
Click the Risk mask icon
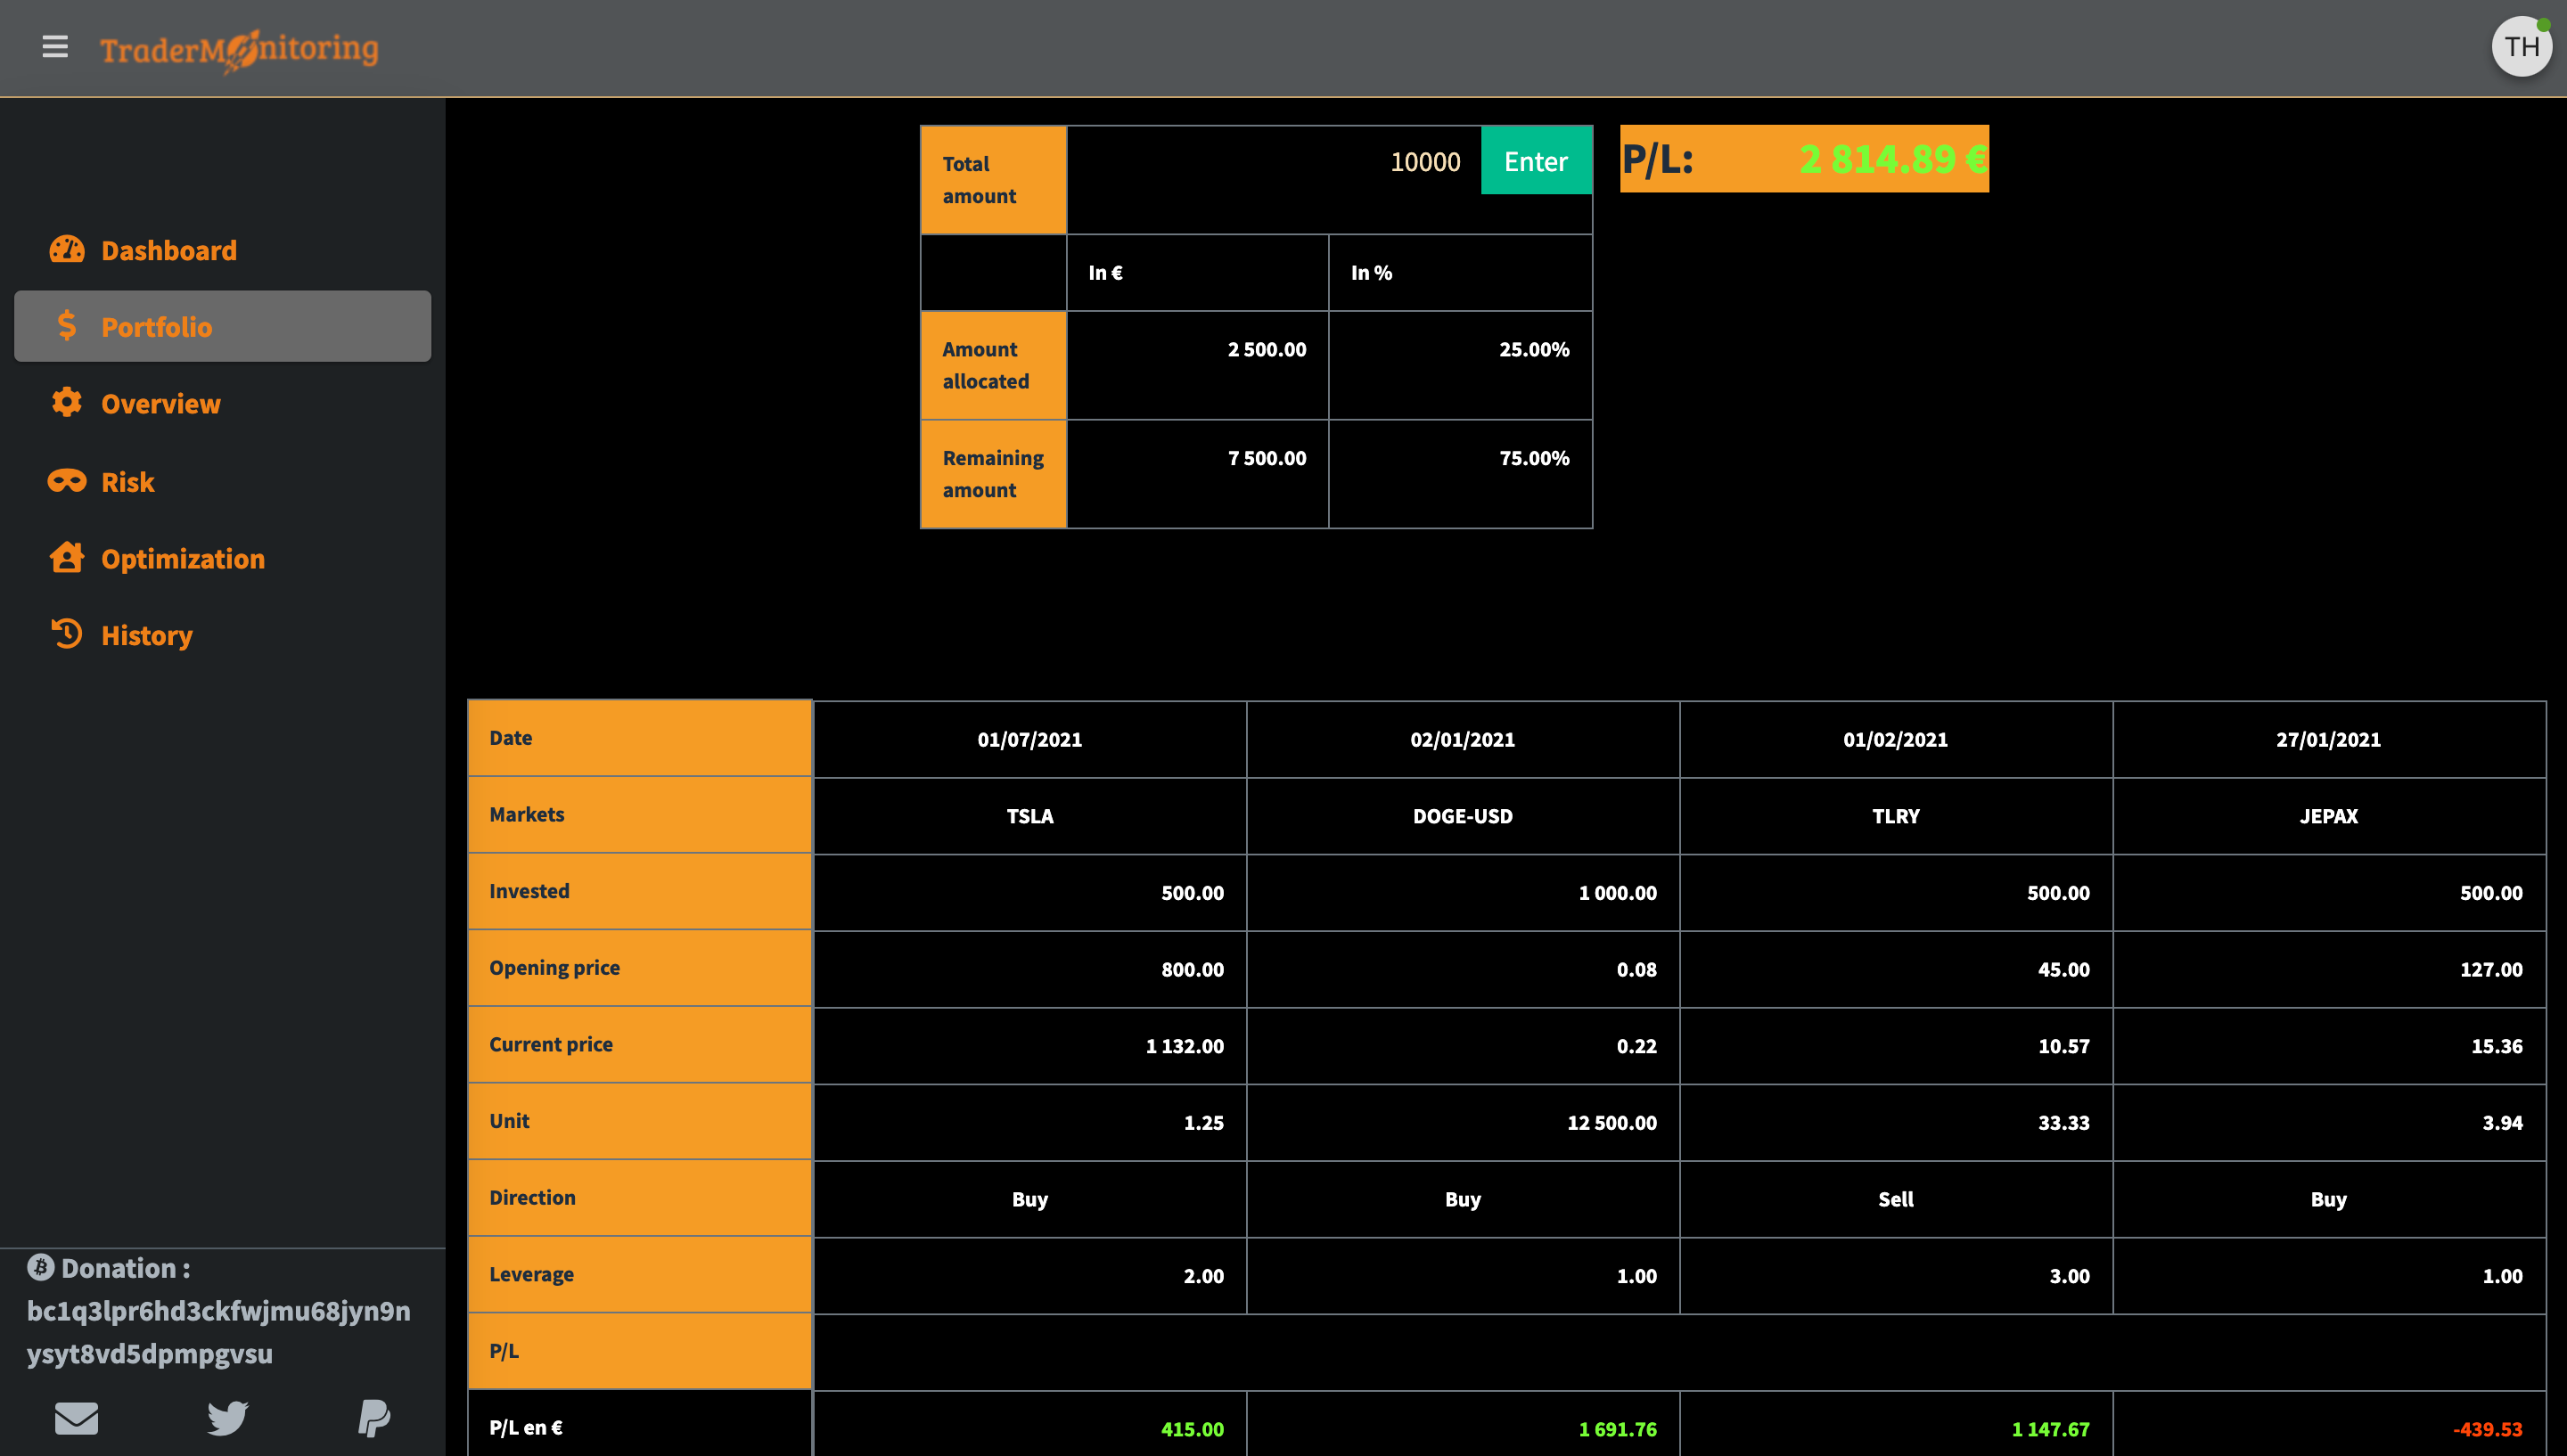point(67,481)
